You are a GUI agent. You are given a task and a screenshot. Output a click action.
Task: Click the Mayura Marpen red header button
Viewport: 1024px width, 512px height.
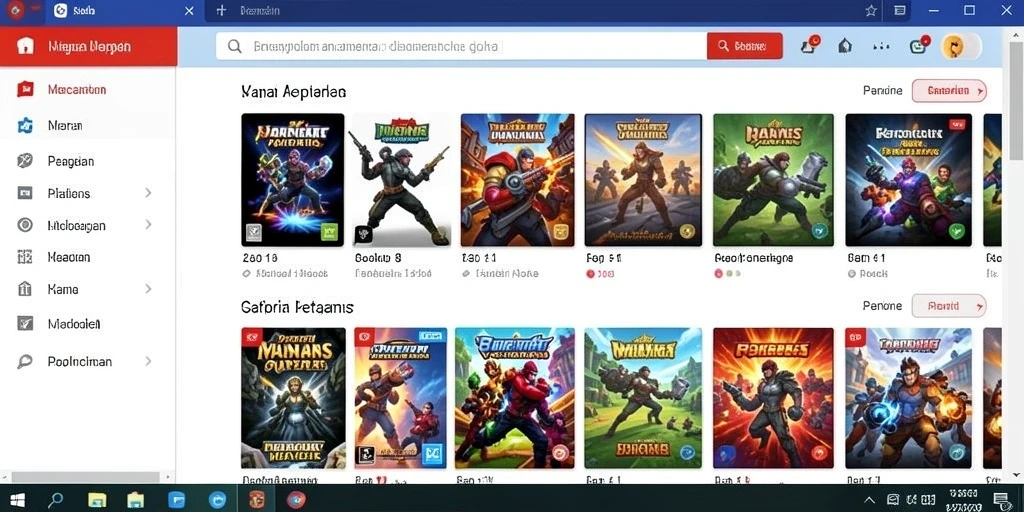point(89,46)
